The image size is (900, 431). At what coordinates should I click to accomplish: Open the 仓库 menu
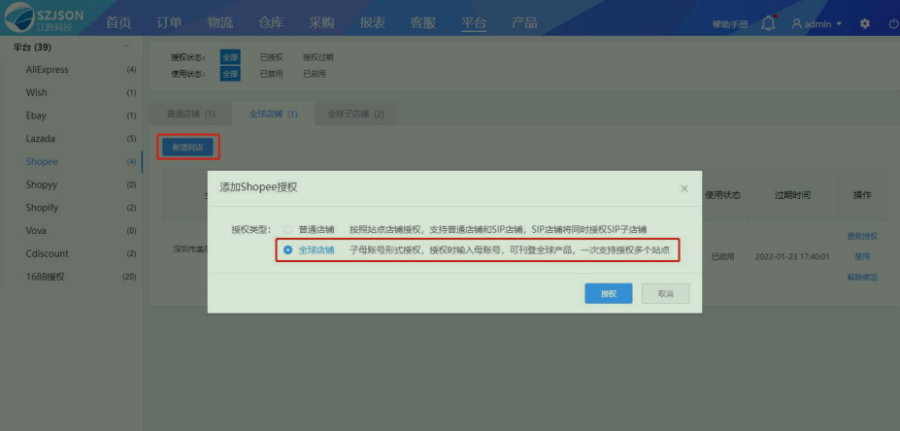(x=271, y=23)
